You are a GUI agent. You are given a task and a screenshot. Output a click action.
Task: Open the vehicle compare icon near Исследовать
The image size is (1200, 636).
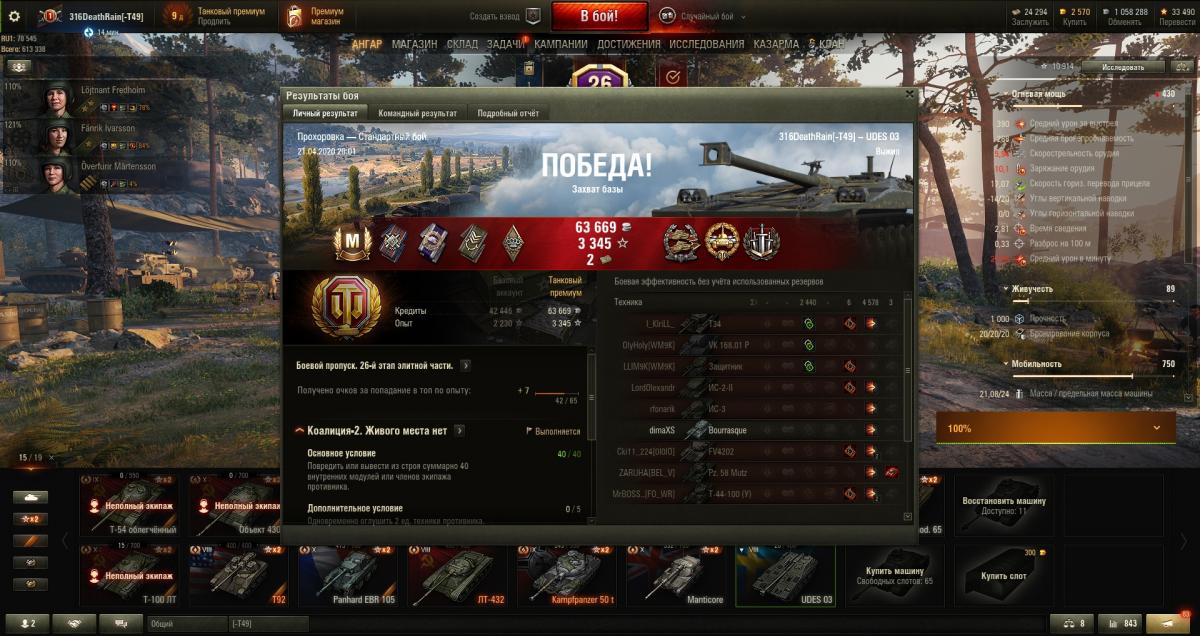1180,67
